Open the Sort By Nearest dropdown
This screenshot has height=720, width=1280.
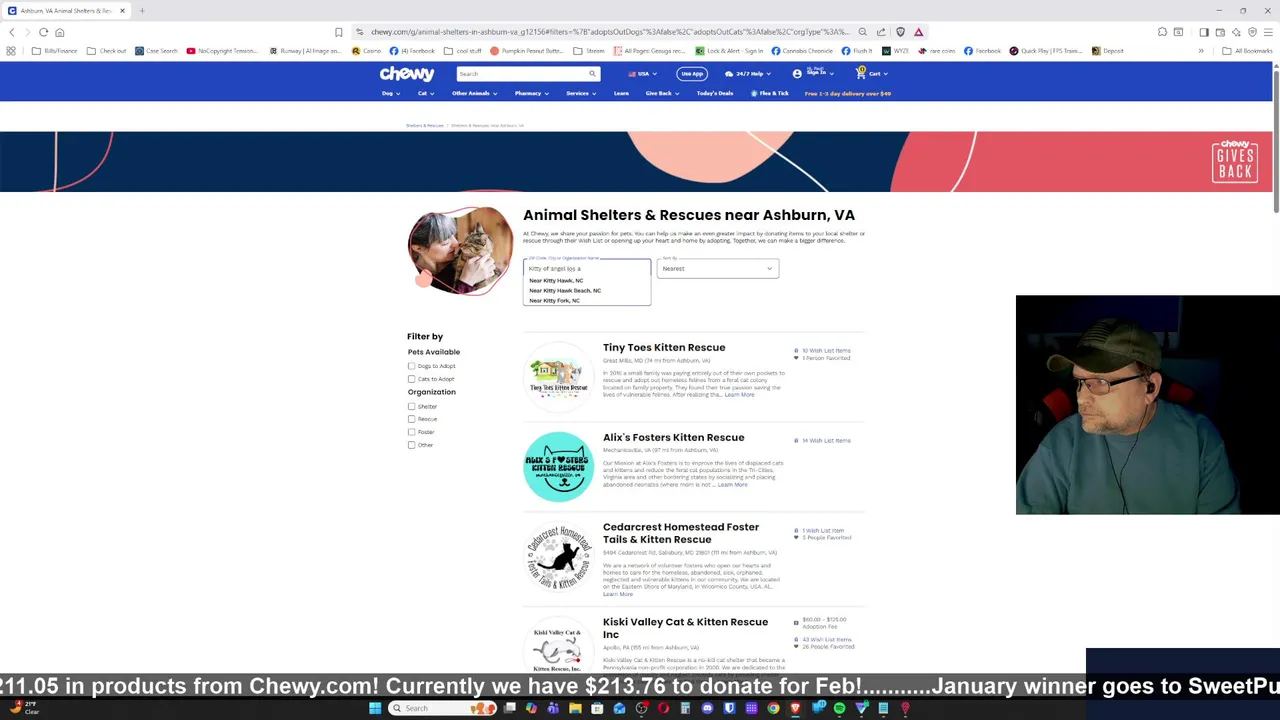717,268
